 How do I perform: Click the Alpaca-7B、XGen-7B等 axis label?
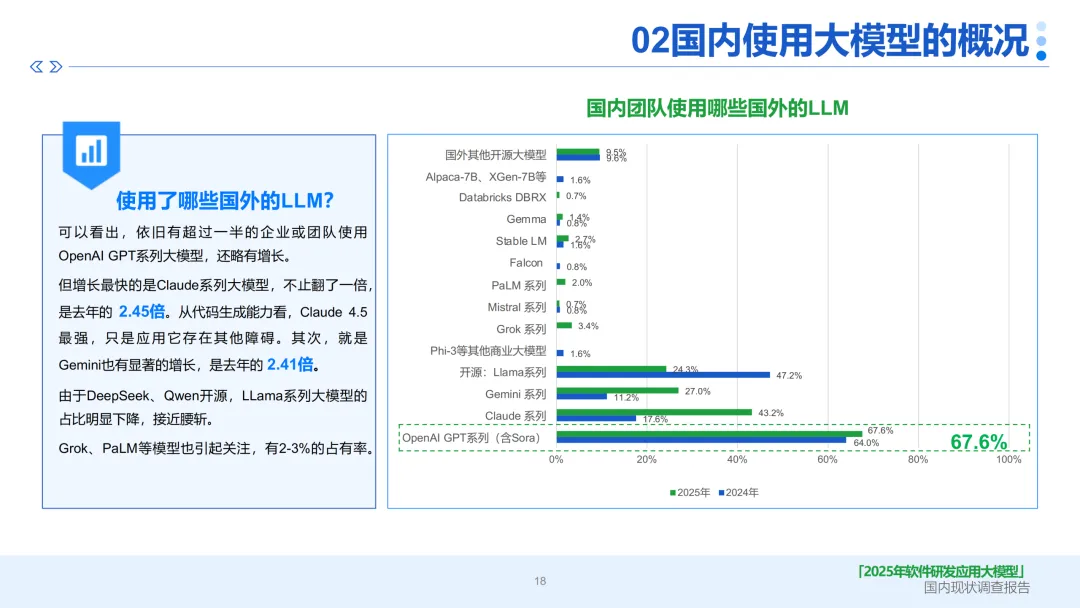486,177
